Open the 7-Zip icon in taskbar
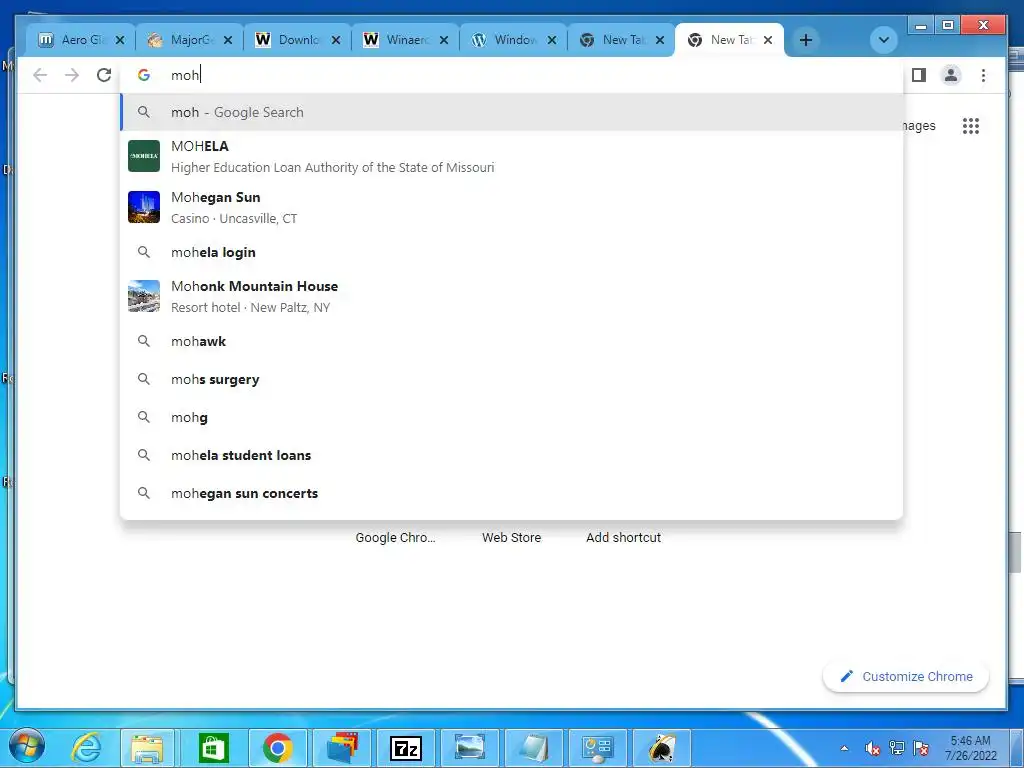The height and width of the screenshot is (768, 1024). tap(406, 748)
